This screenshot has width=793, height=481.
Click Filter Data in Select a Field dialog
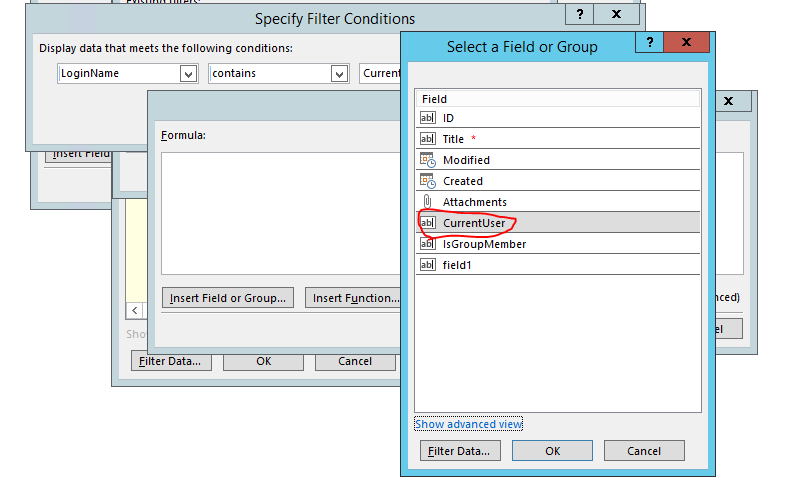(460, 451)
